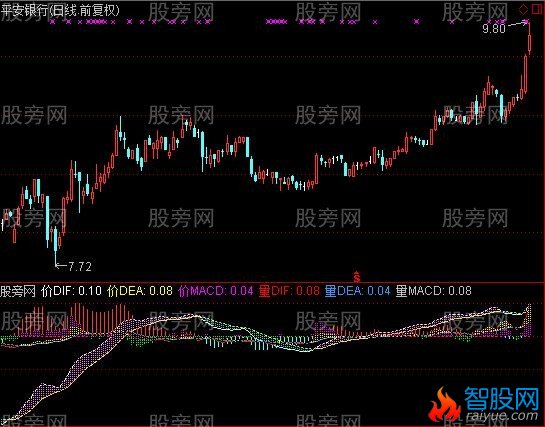Click the 价MACD: 0.04 value
The width and height of the screenshot is (545, 427).
point(216,291)
